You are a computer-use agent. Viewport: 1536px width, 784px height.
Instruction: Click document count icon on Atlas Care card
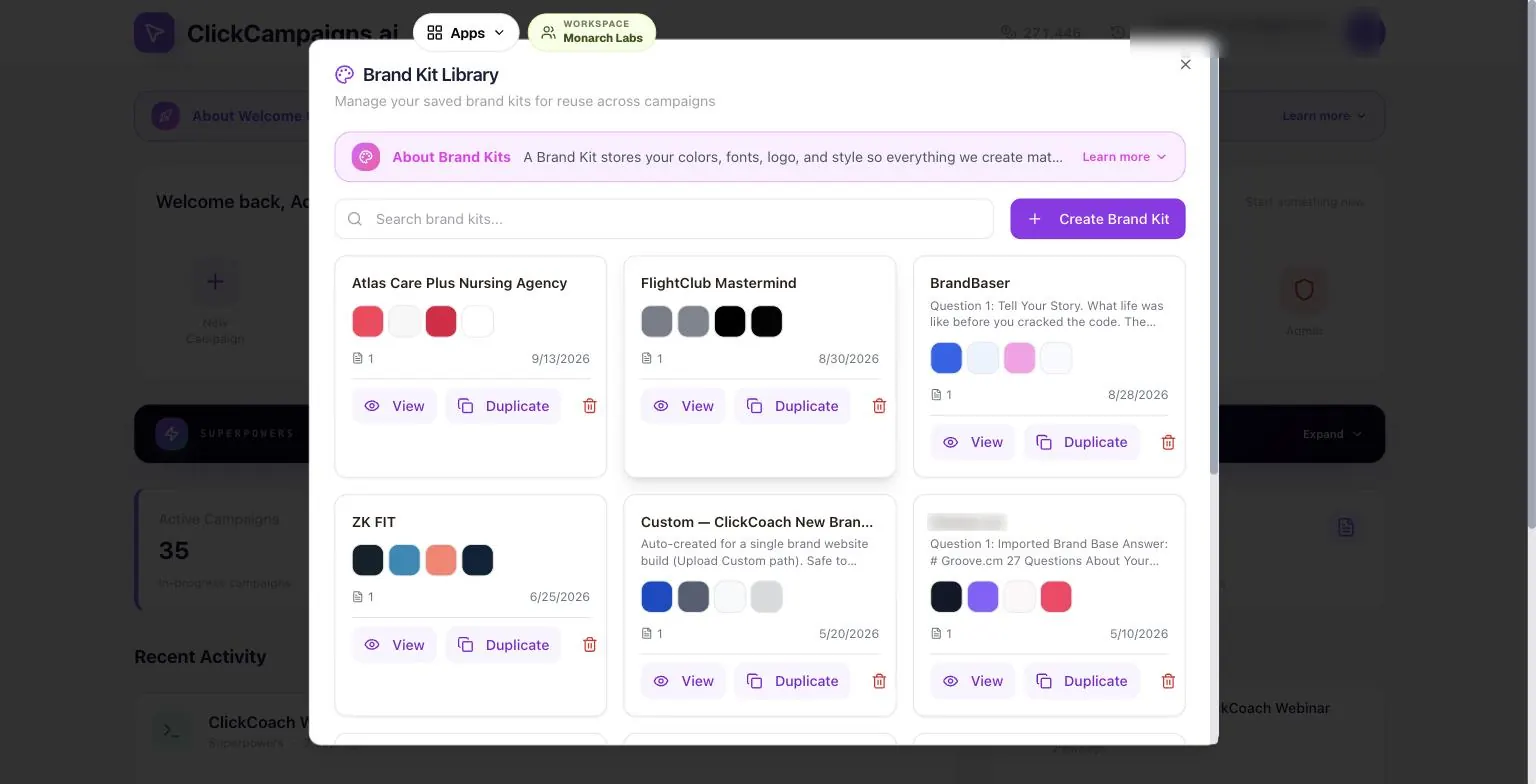[x=357, y=358]
